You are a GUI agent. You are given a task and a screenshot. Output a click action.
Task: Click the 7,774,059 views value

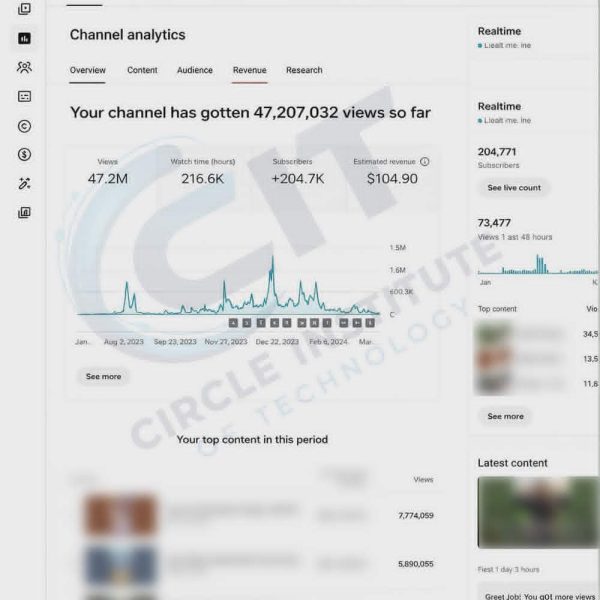pyautogui.click(x=416, y=515)
